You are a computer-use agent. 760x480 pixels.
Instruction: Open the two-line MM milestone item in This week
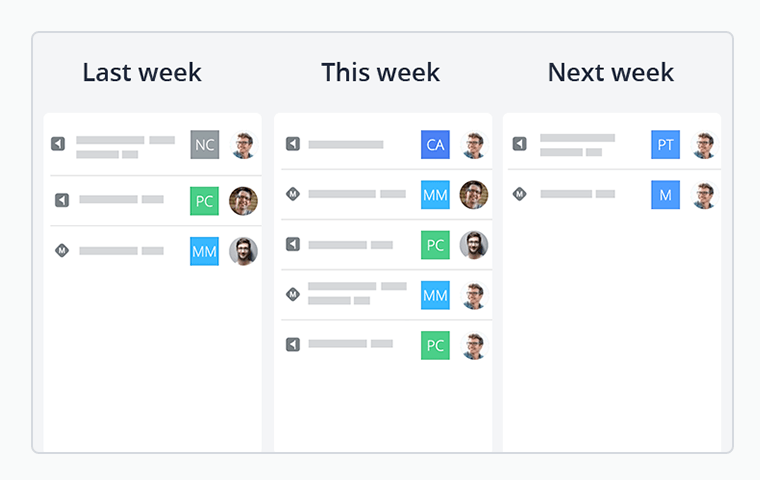[x=387, y=295]
